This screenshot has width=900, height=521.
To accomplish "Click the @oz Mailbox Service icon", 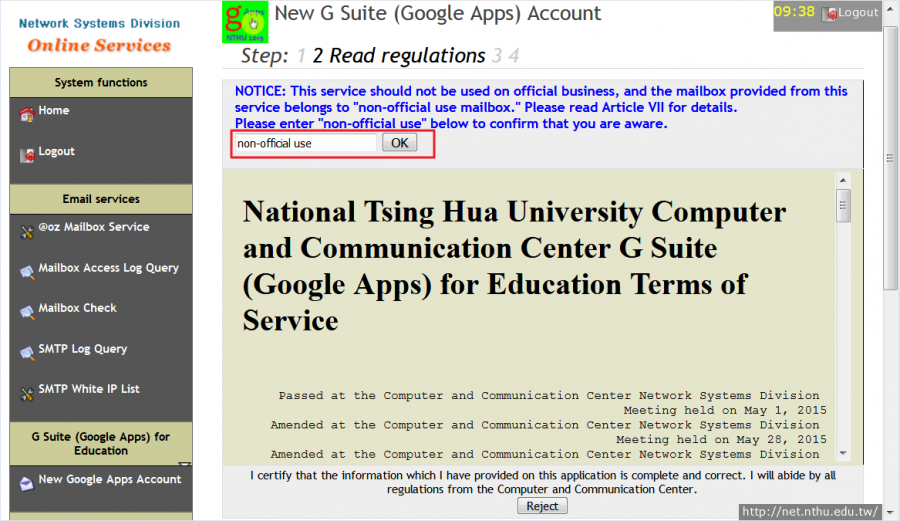I will click(26, 231).
